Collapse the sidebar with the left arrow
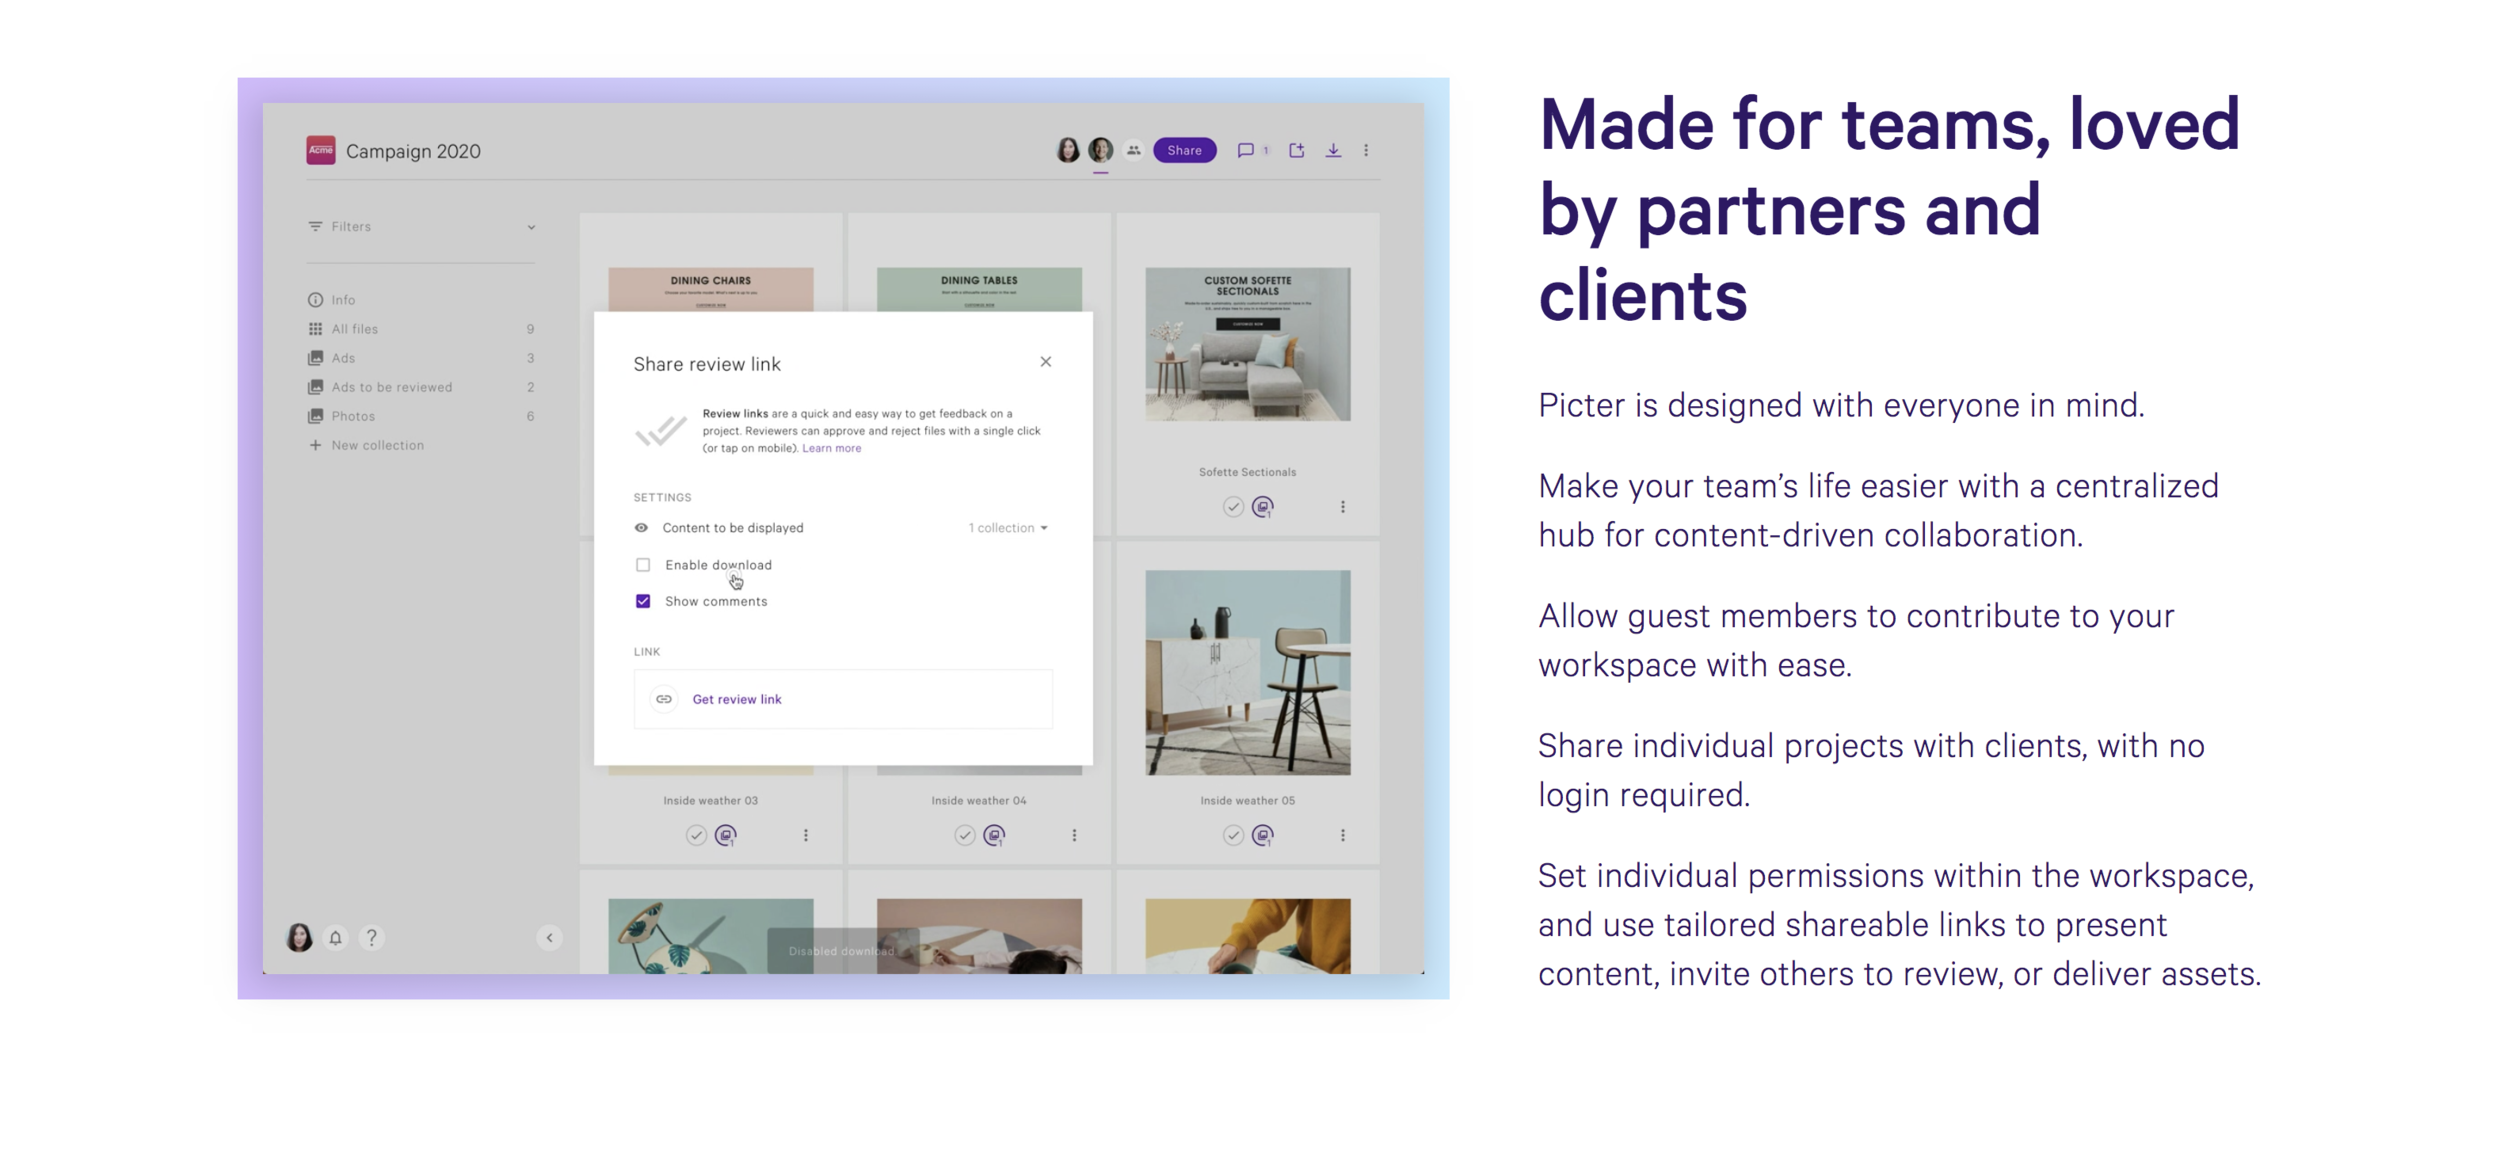 coord(549,937)
